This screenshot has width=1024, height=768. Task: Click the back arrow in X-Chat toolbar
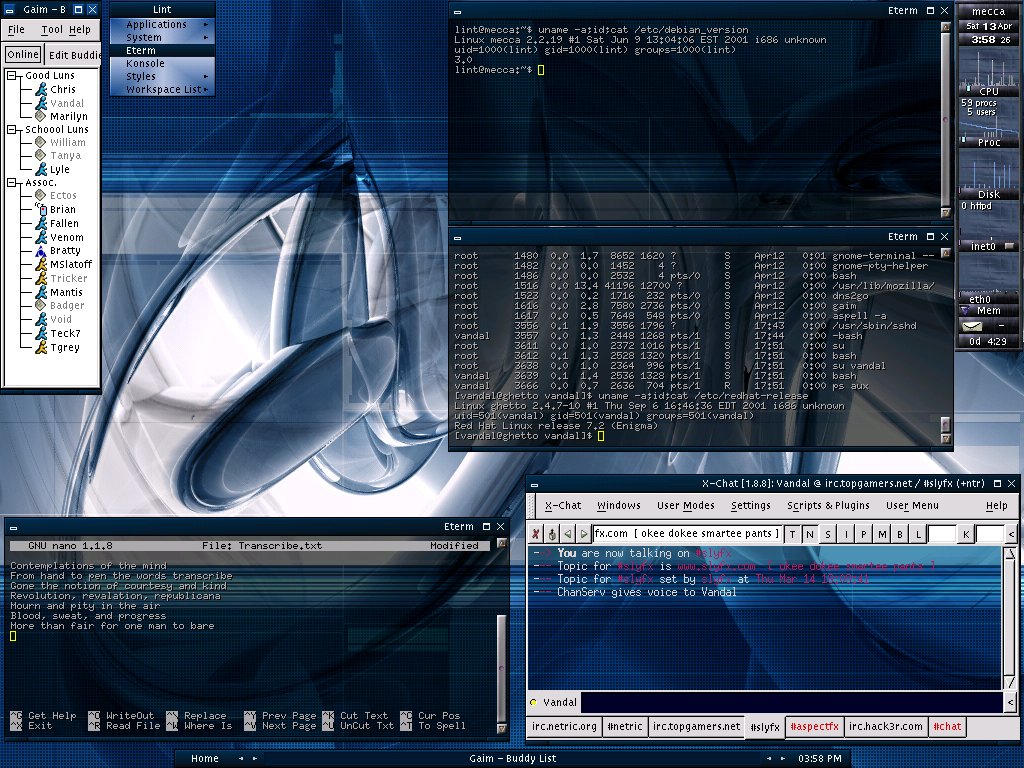568,533
